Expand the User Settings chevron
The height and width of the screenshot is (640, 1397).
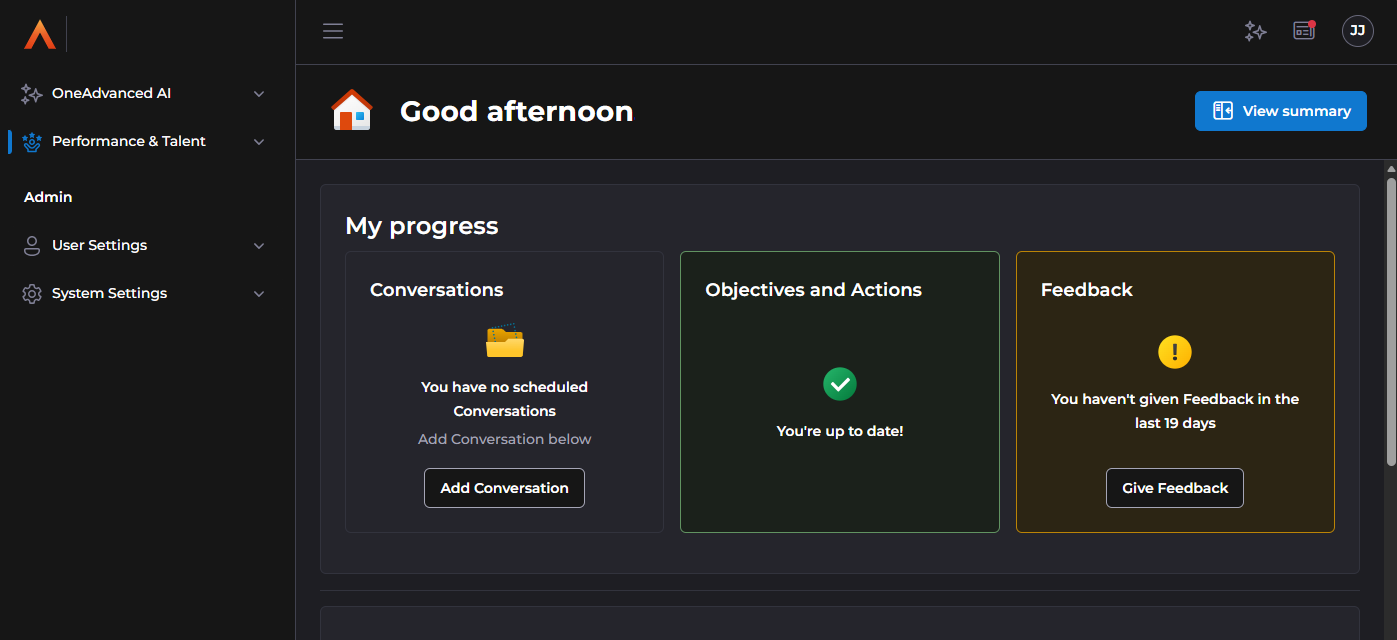[x=259, y=246]
